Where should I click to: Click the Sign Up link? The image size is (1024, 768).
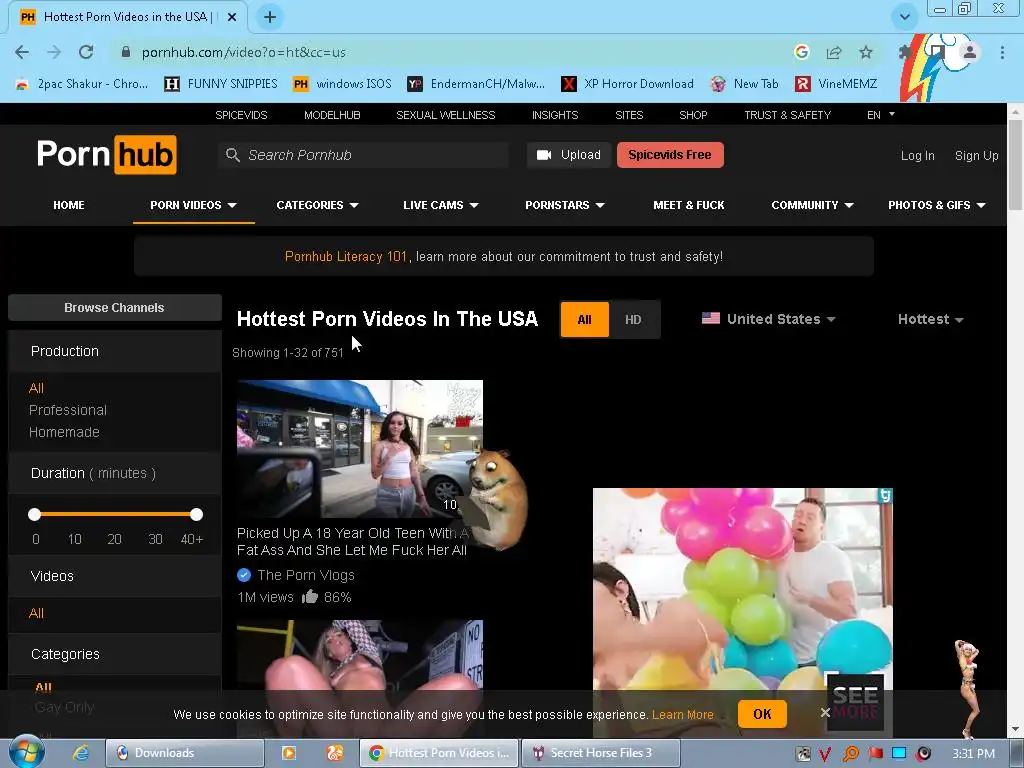976,155
